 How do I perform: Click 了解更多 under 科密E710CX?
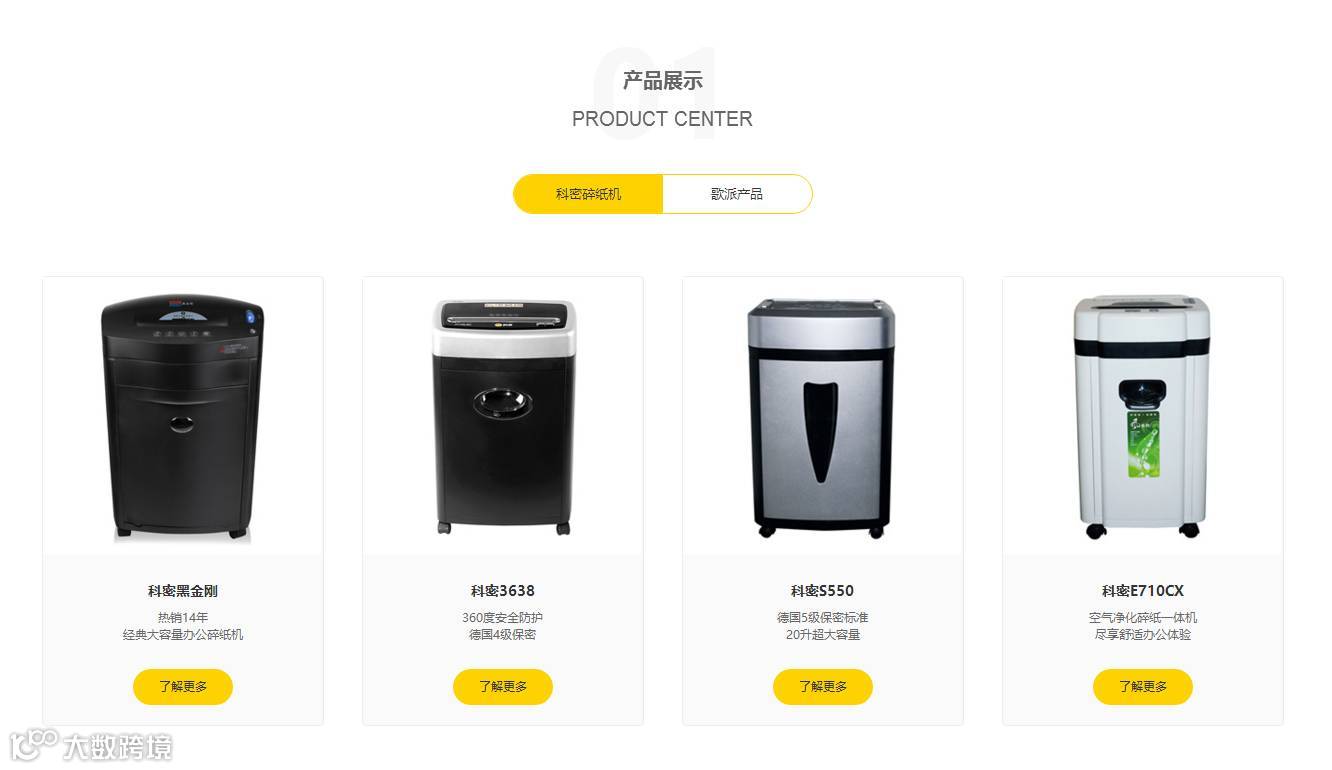[1143, 687]
